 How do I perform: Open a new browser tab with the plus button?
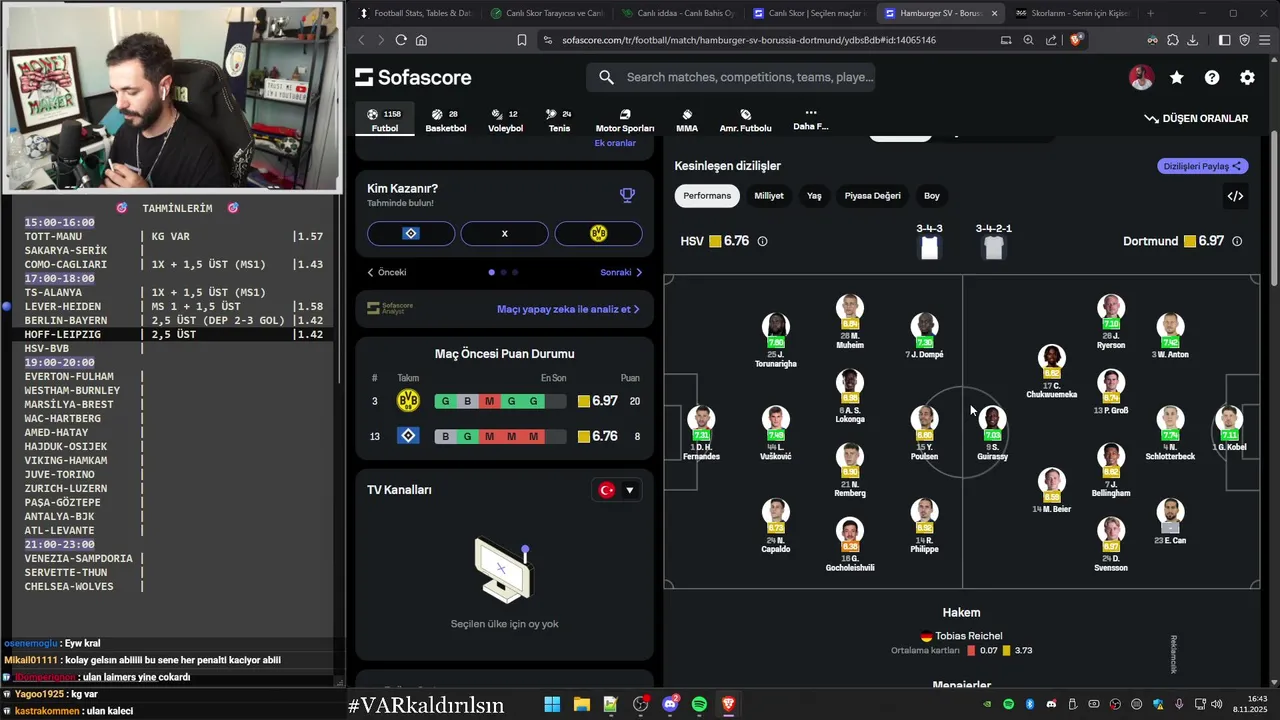click(x=1150, y=13)
